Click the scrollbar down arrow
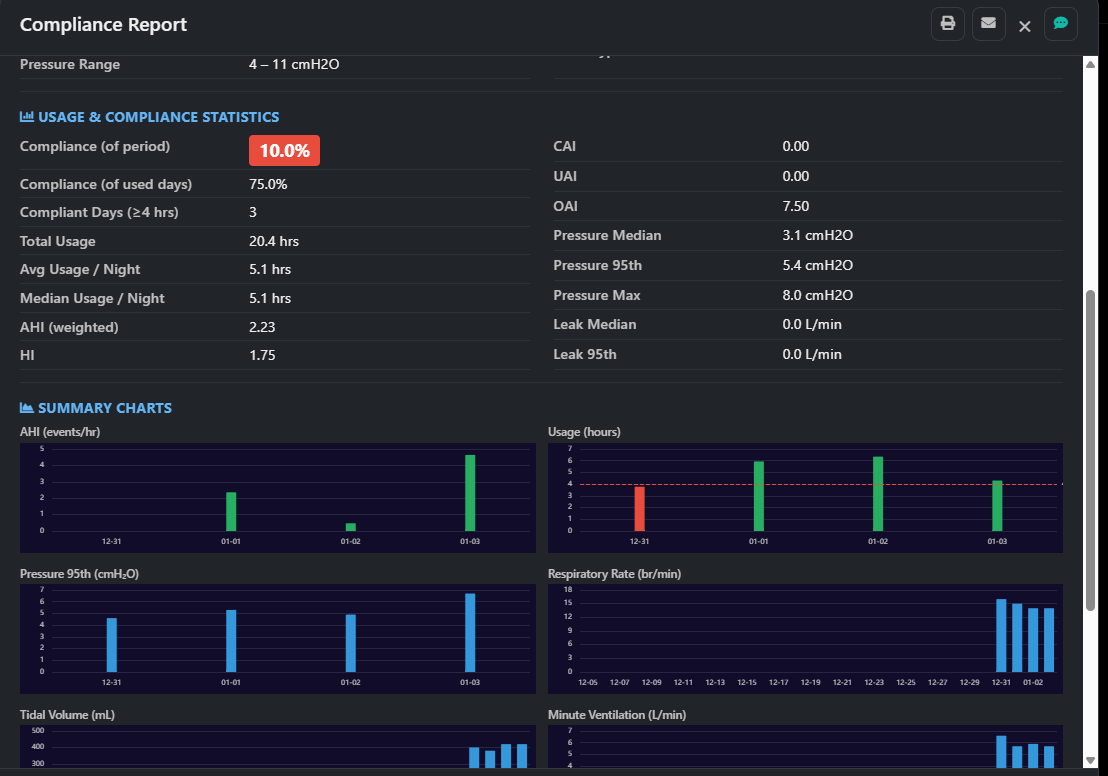The height and width of the screenshot is (776, 1108). (x=1091, y=760)
